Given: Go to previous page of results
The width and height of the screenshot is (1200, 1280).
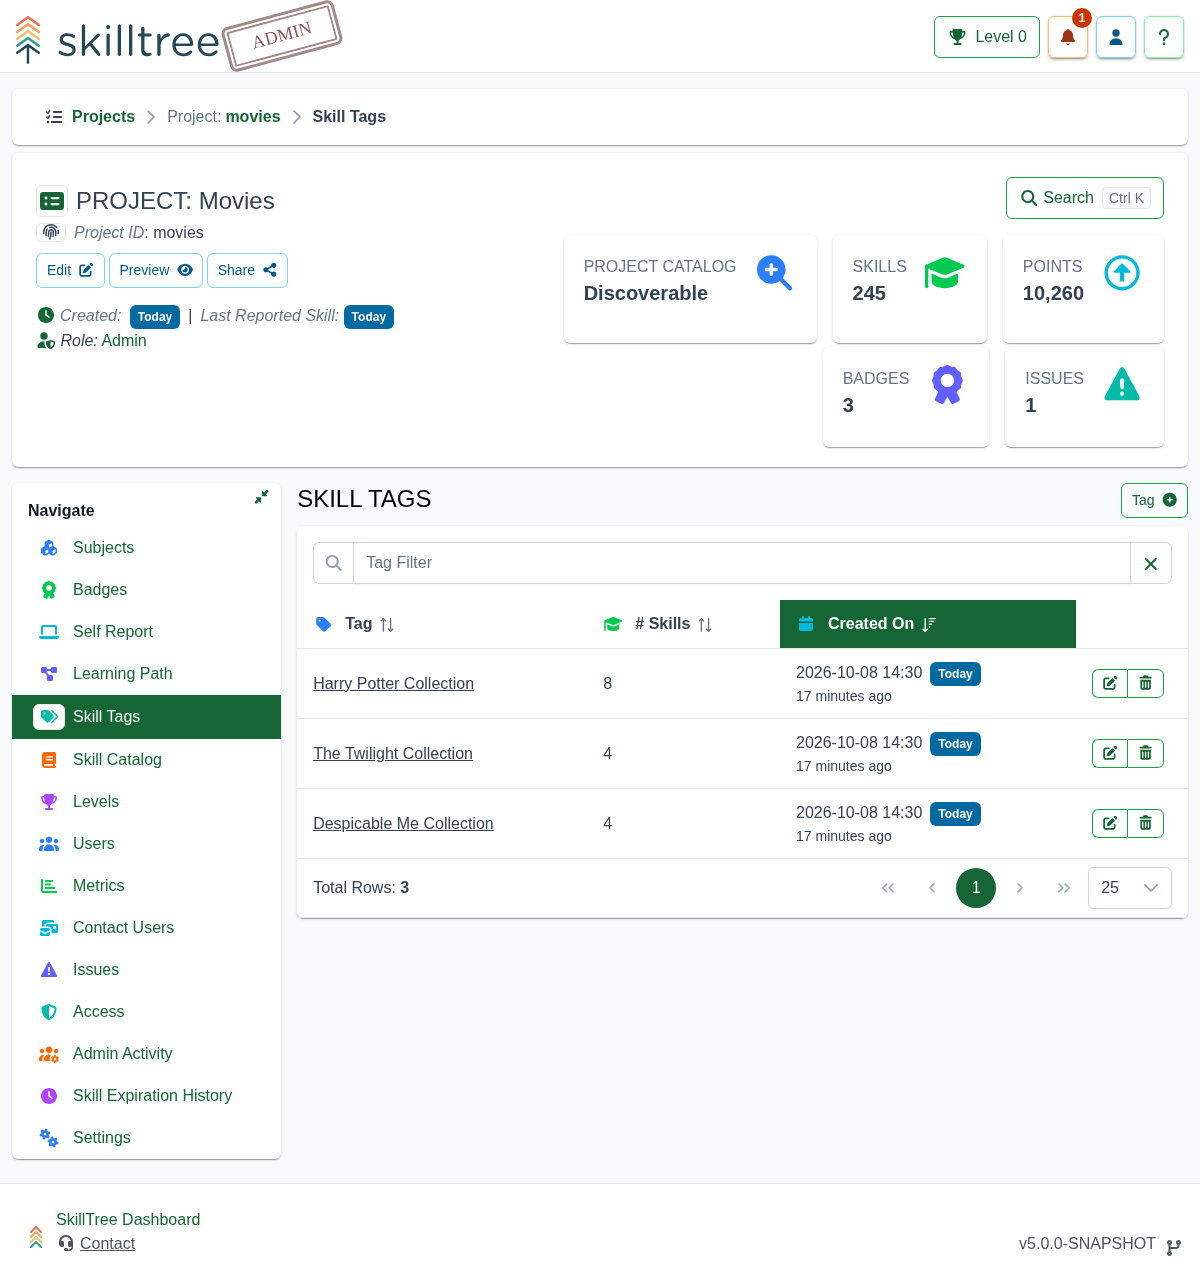Looking at the screenshot, I should coord(932,888).
